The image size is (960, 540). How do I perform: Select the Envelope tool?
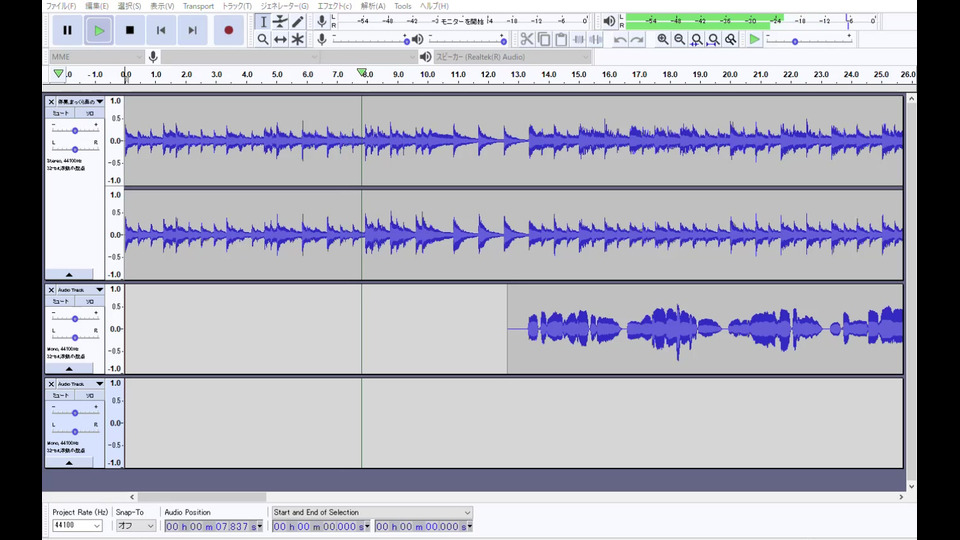click(281, 22)
